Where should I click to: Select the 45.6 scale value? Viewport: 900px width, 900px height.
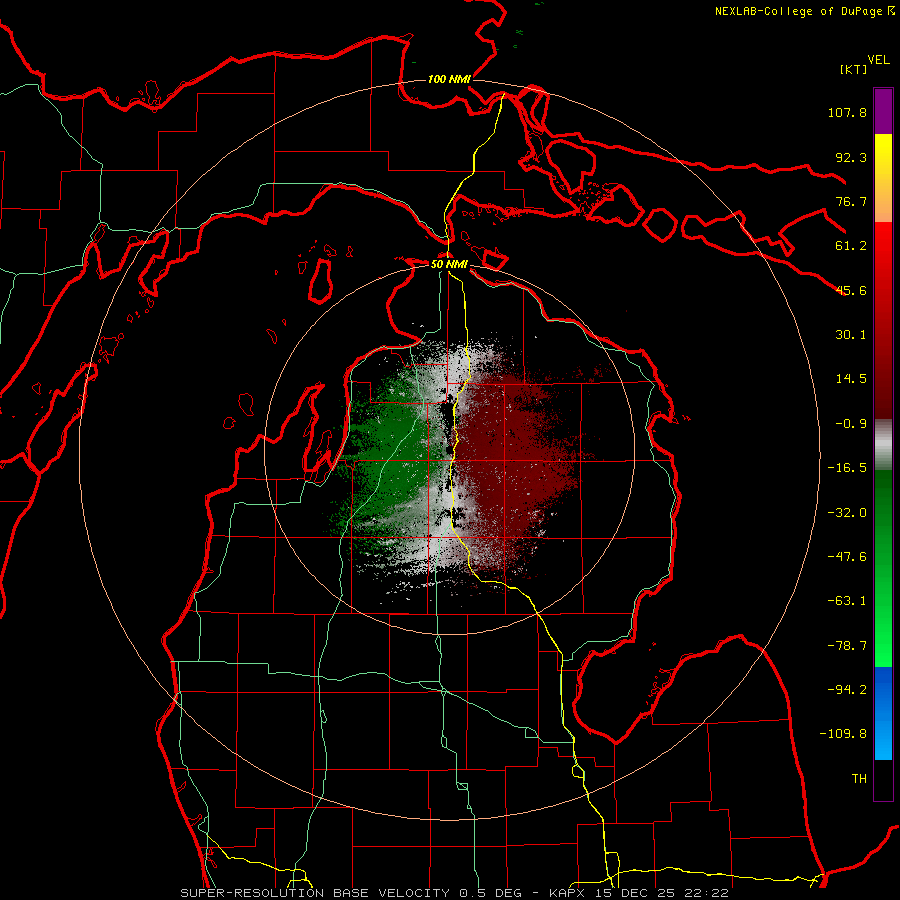(x=851, y=290)
